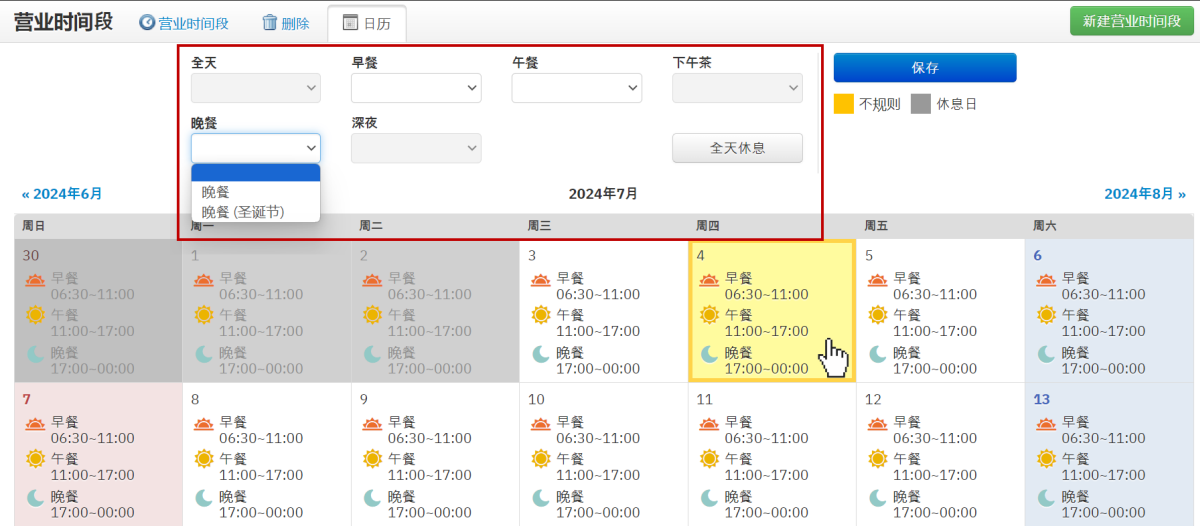The width and height of the screenshot is (1200, 526).
Task: Click the trash can icon on 删除 tab
Action: (269, 23)
